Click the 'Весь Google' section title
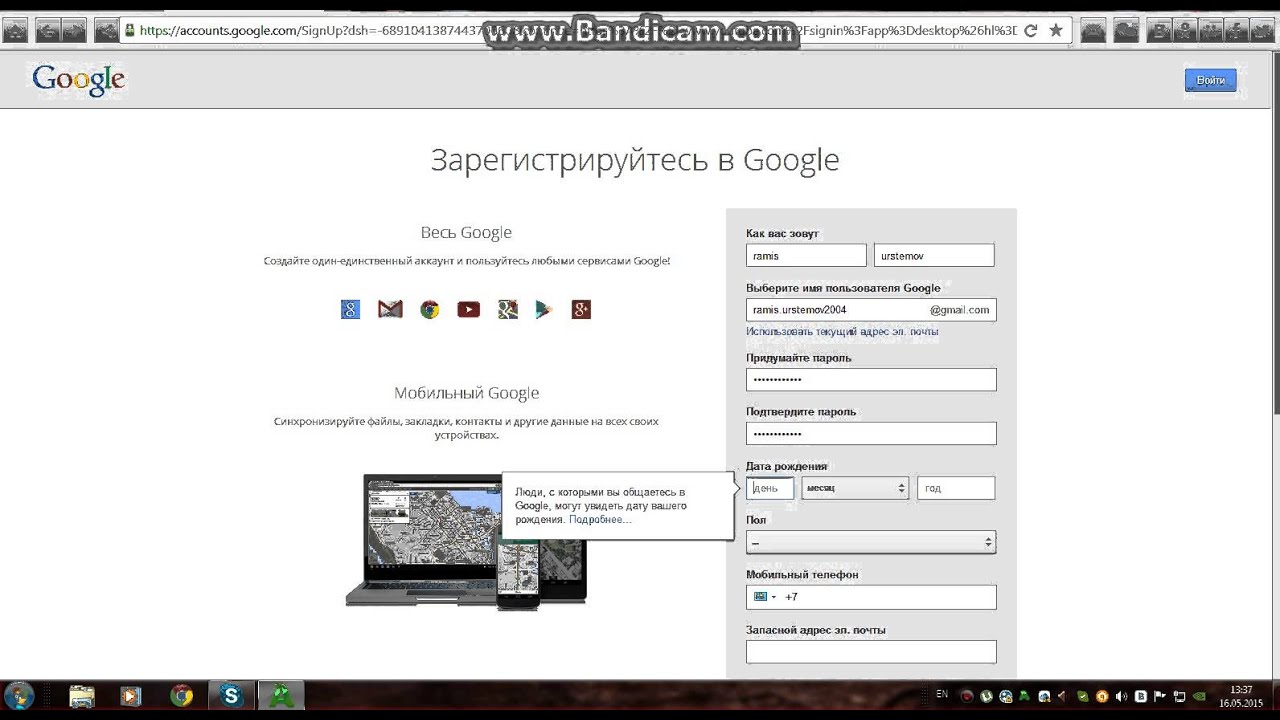 click(x=466, y=232)
